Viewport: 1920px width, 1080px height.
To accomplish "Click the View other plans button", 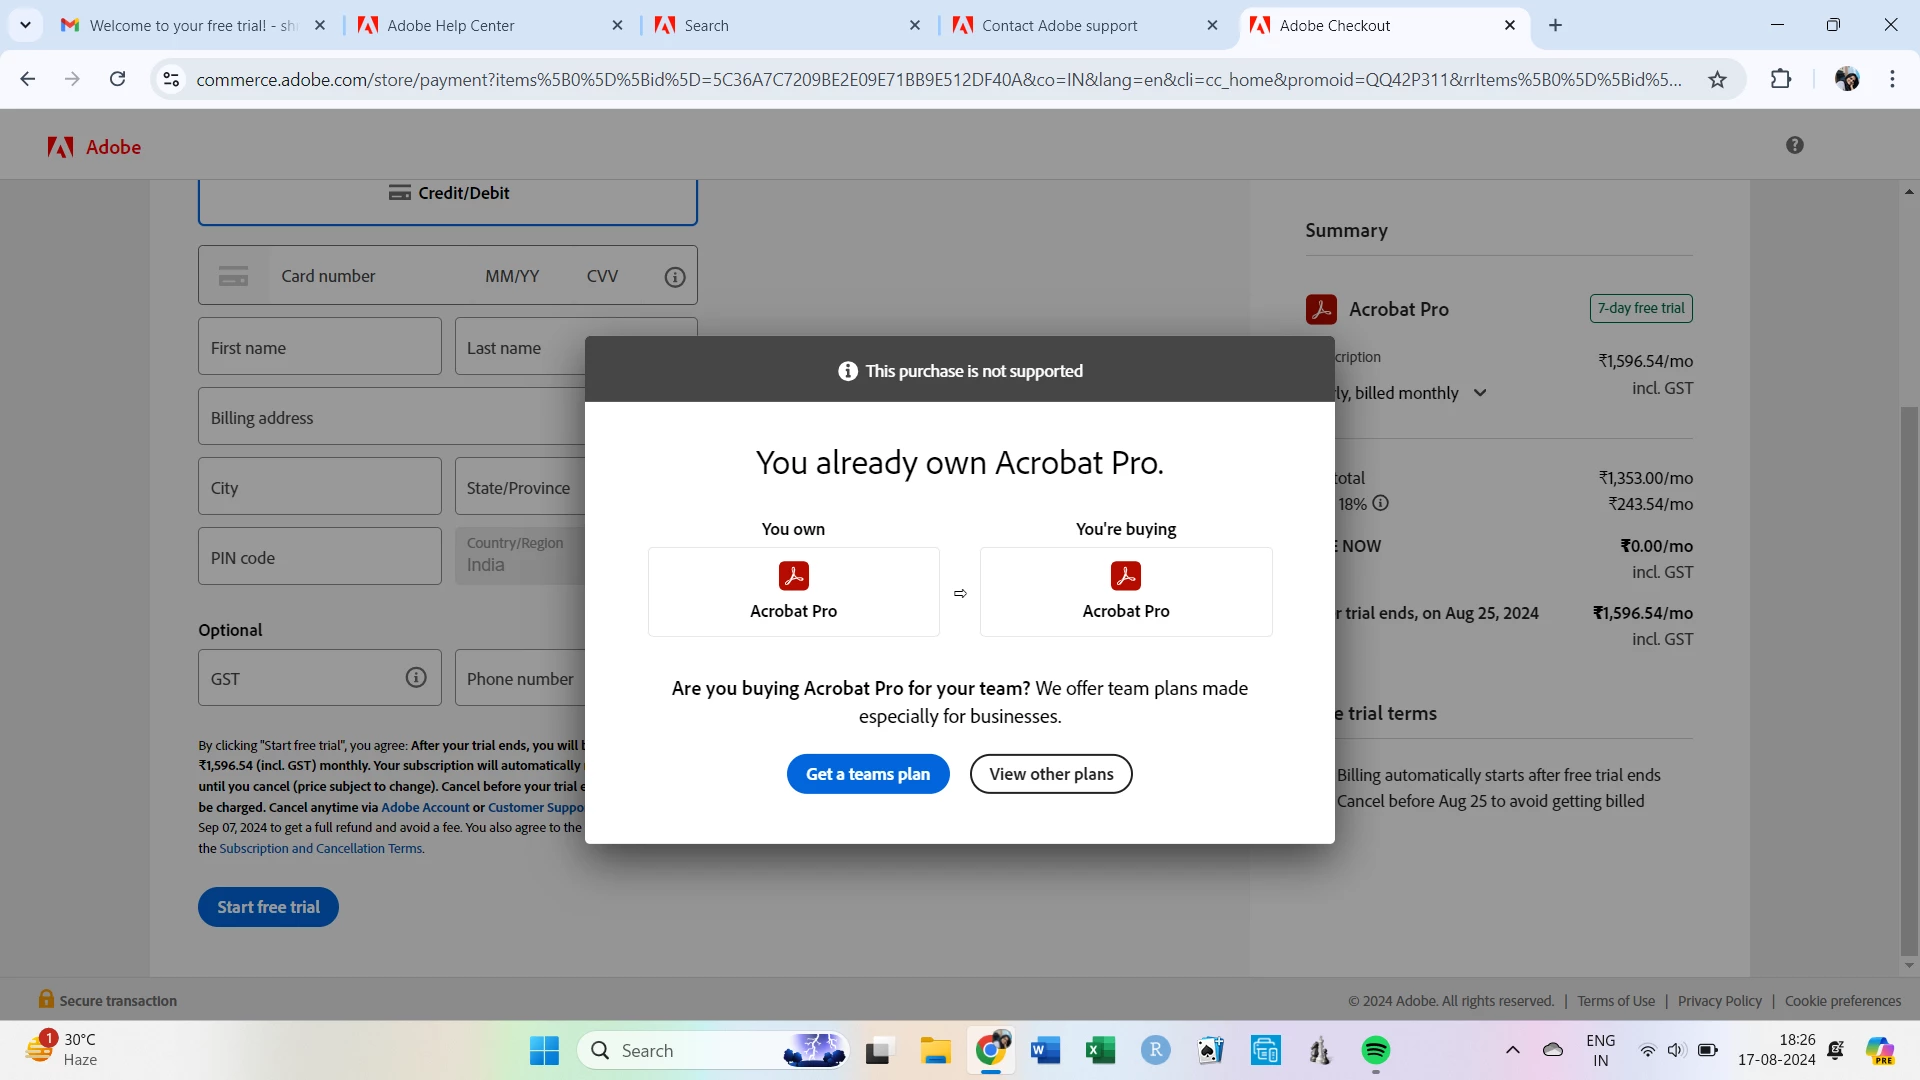I will (x=1050, y=774).
